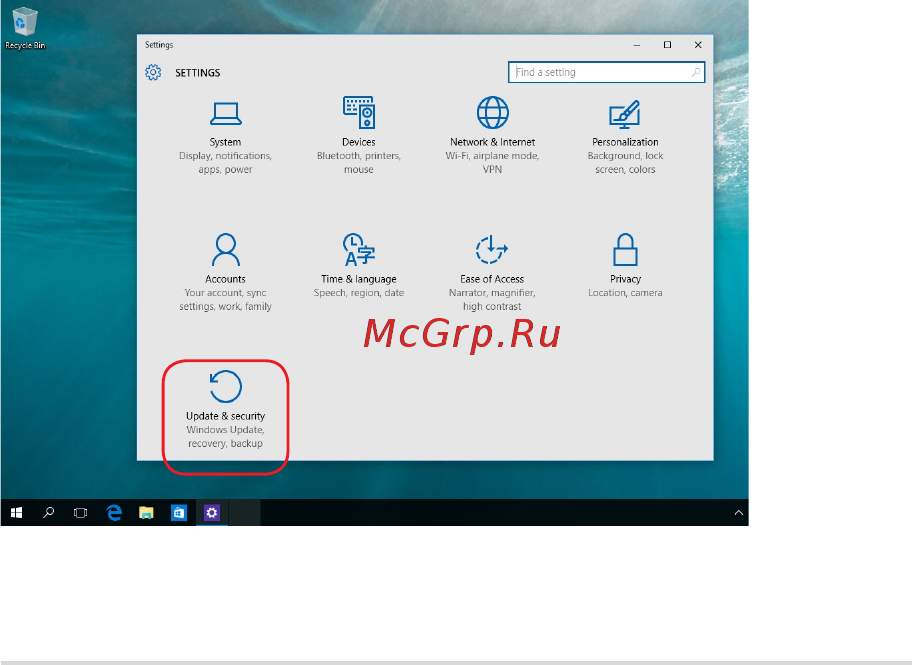Open the Accounts person icon

226,250
